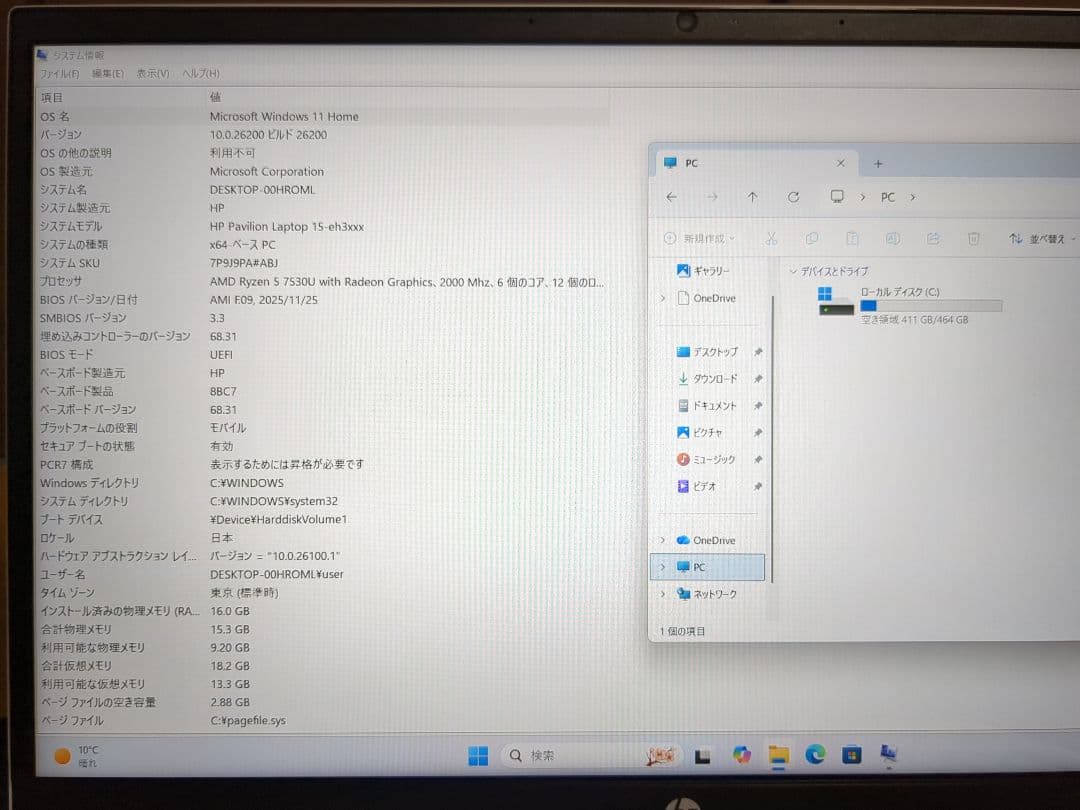This screenshot has height=810, width=1080.
Task: Open Task View from taskbar
Action: pyautogui.click(x=703, y=757)
